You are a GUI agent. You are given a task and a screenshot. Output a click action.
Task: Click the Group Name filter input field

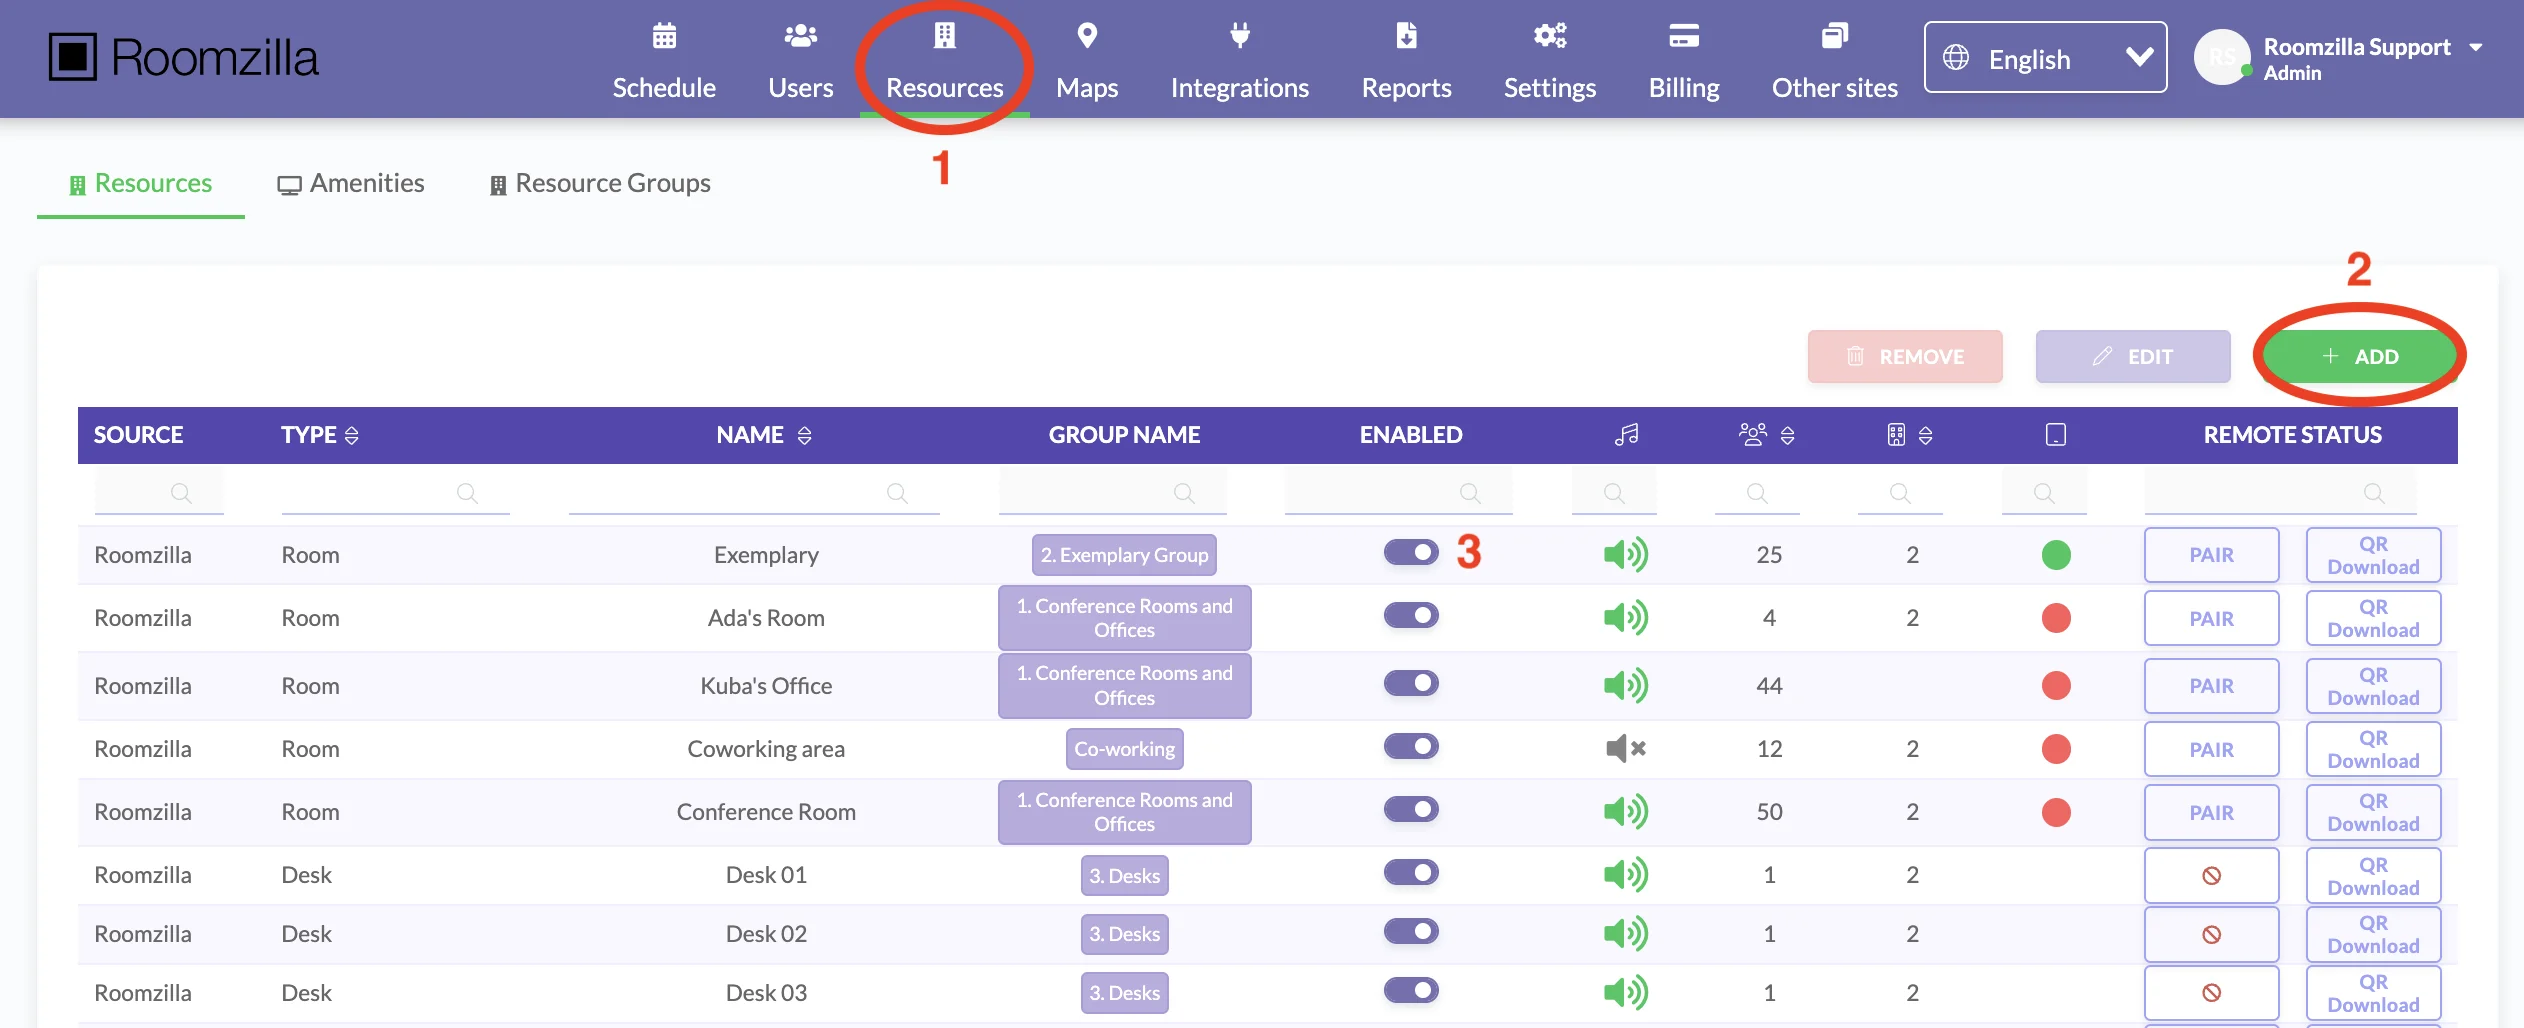point(1100,493)
